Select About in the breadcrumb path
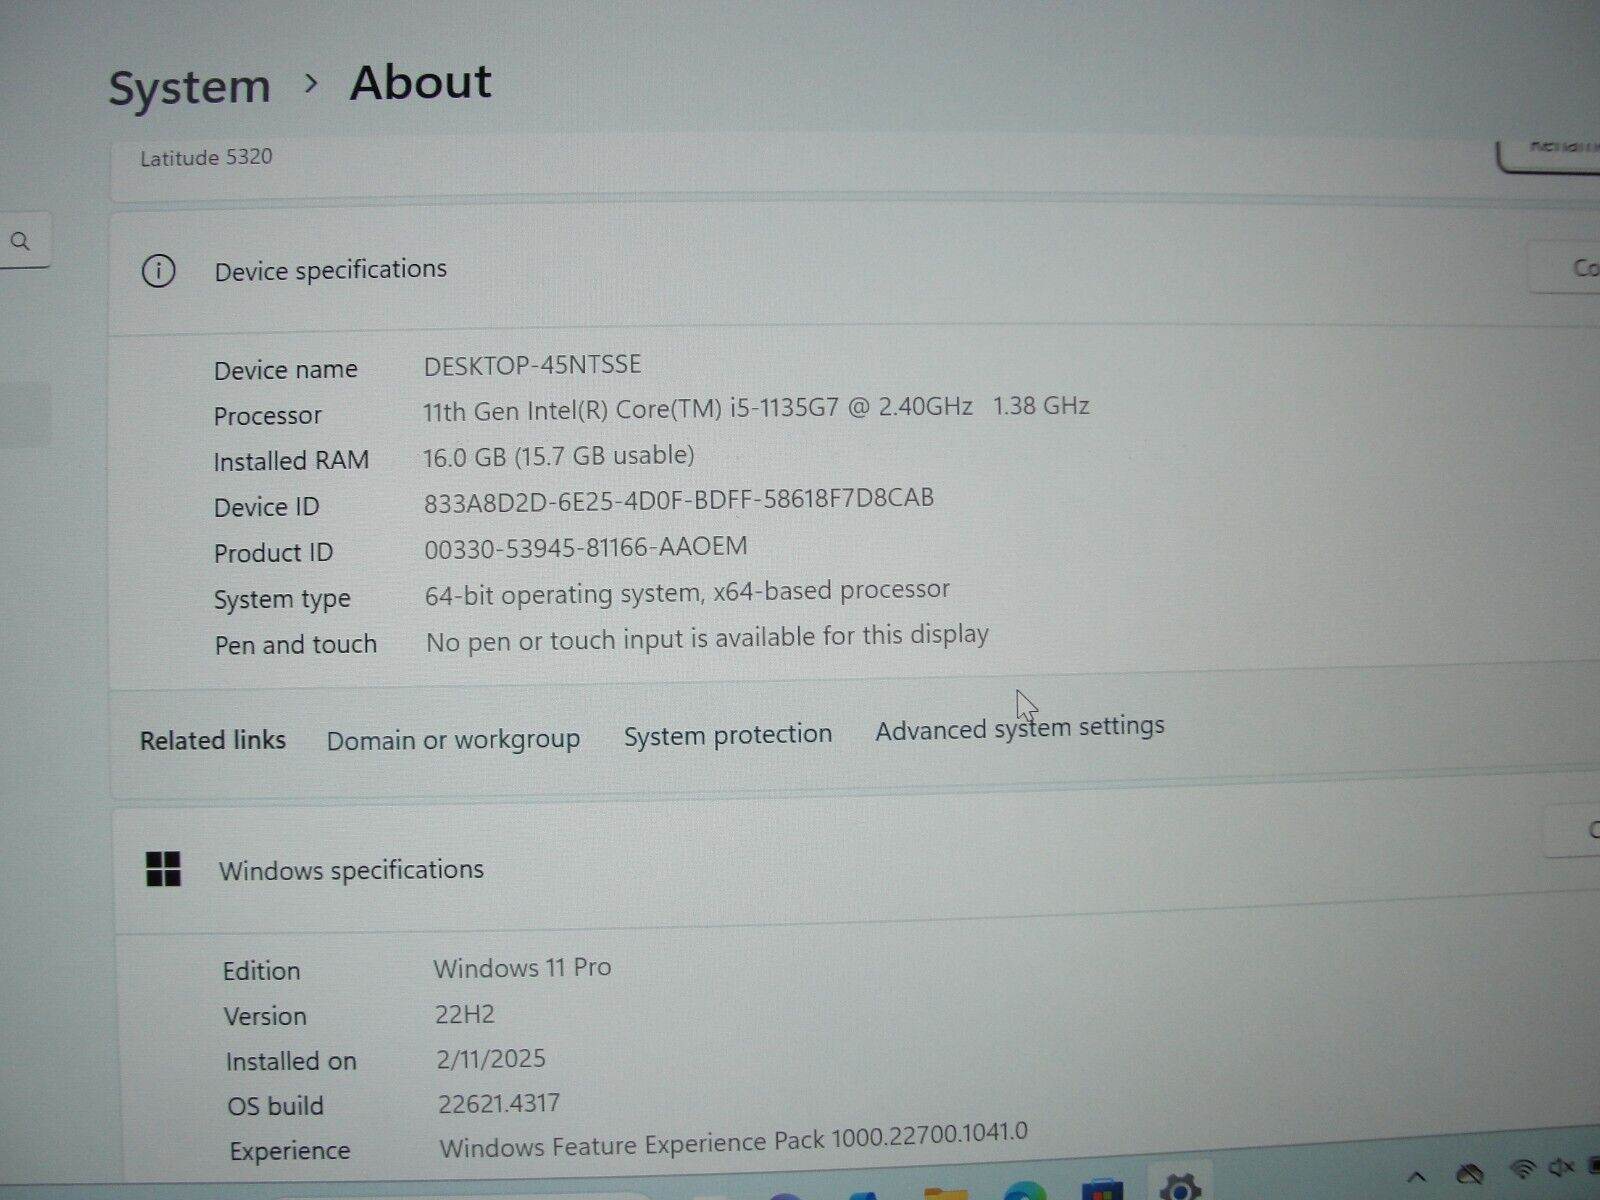Screen dimensions: 1600x1200 (419, 82)
